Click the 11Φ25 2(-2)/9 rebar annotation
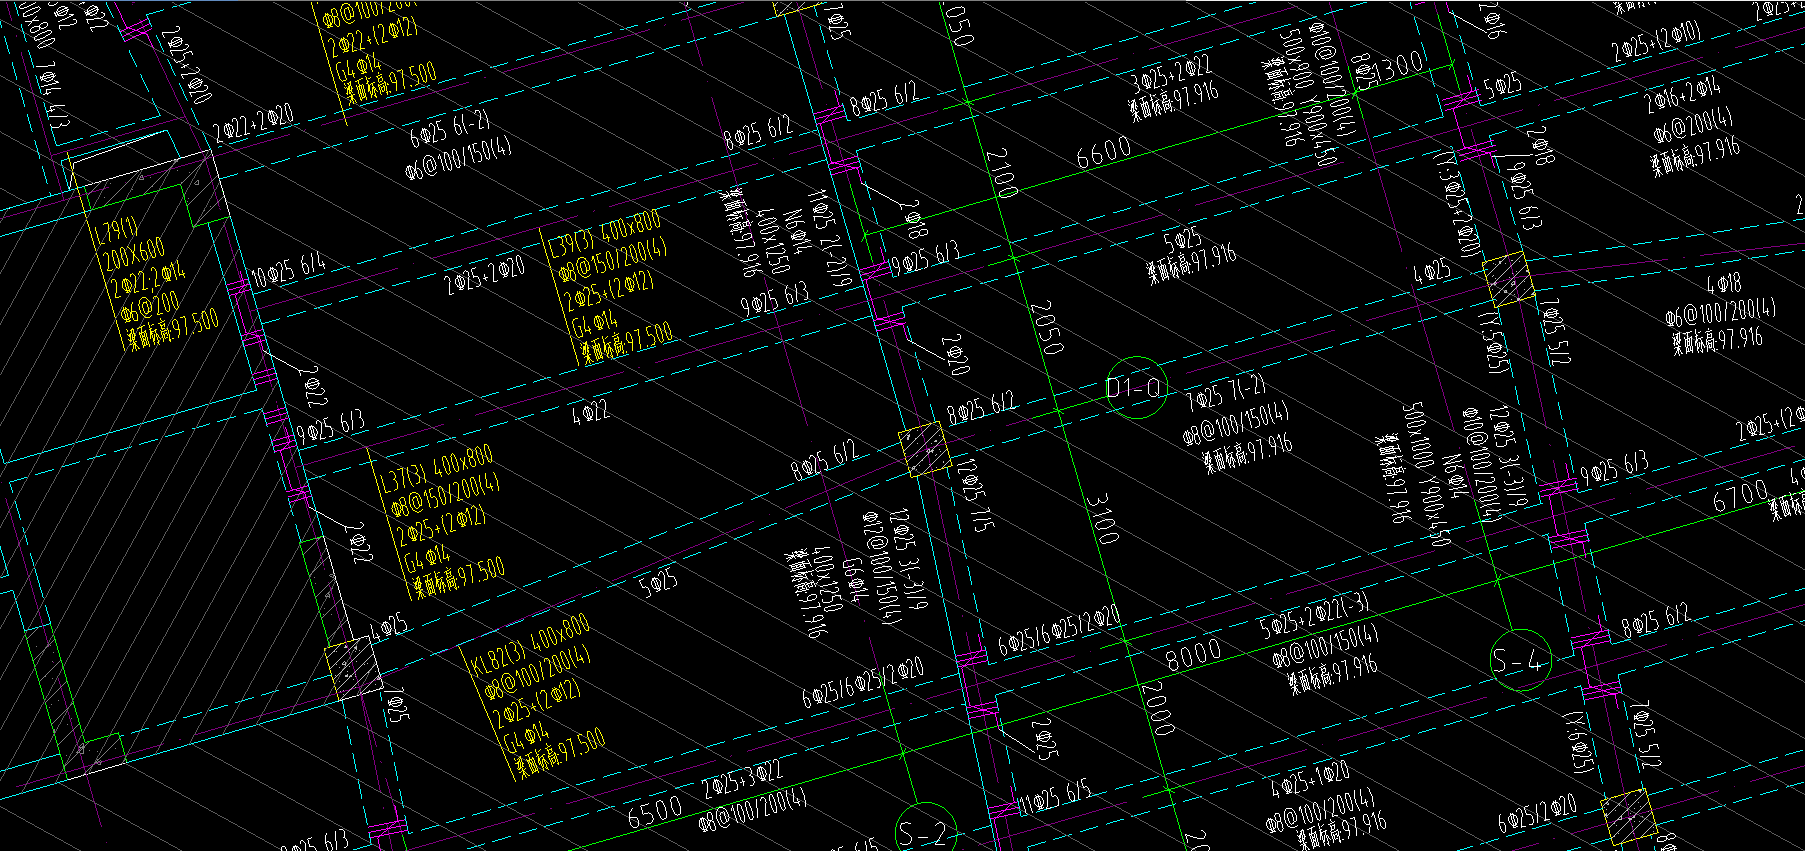This screenshot has width=1805, height=851. (x=832, y=238)
